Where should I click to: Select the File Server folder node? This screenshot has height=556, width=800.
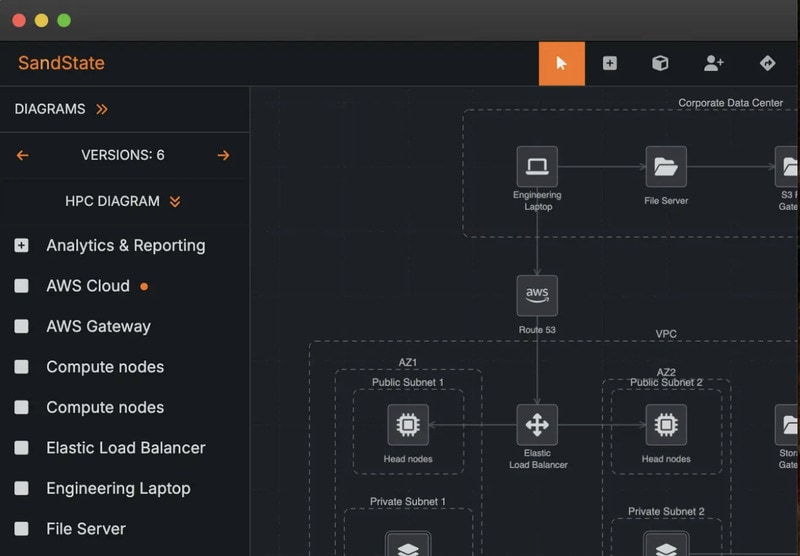click(666, 166)
